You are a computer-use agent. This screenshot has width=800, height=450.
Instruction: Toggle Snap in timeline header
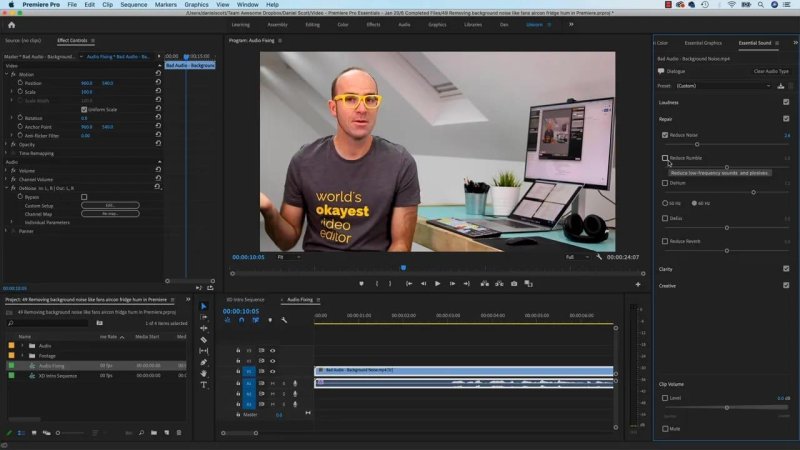241,320
